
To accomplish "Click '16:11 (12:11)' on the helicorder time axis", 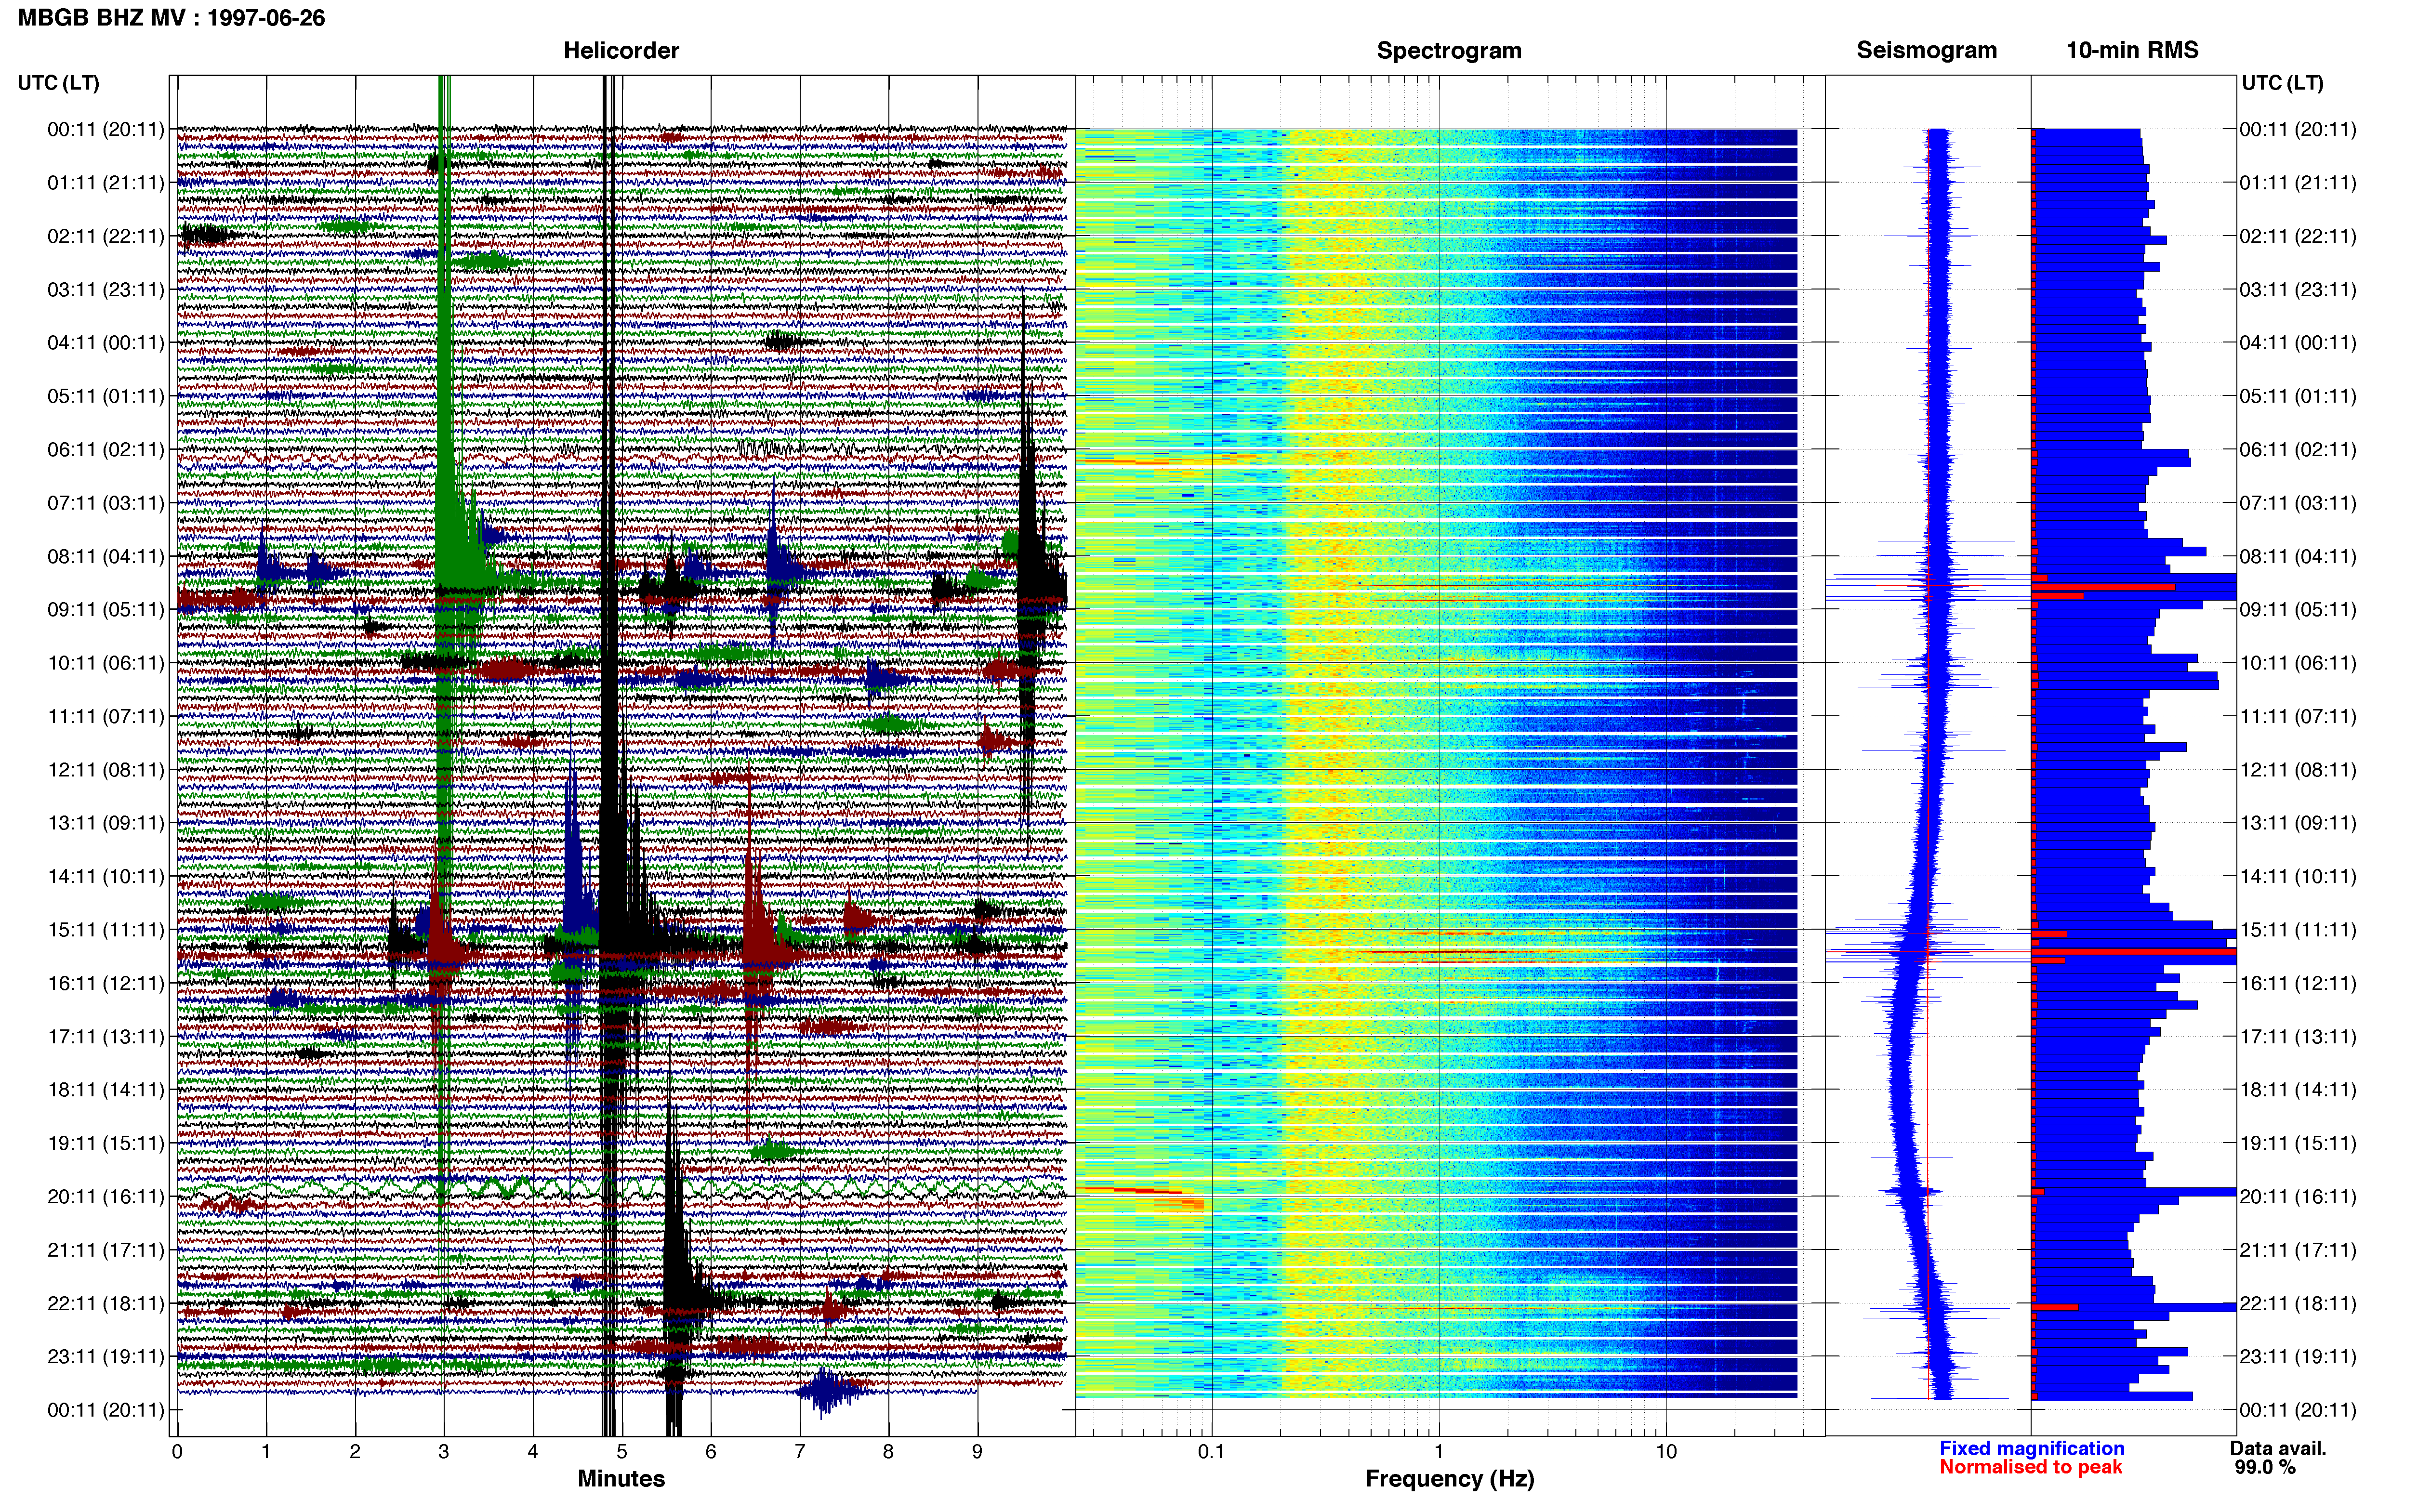I will pos(106,983).
